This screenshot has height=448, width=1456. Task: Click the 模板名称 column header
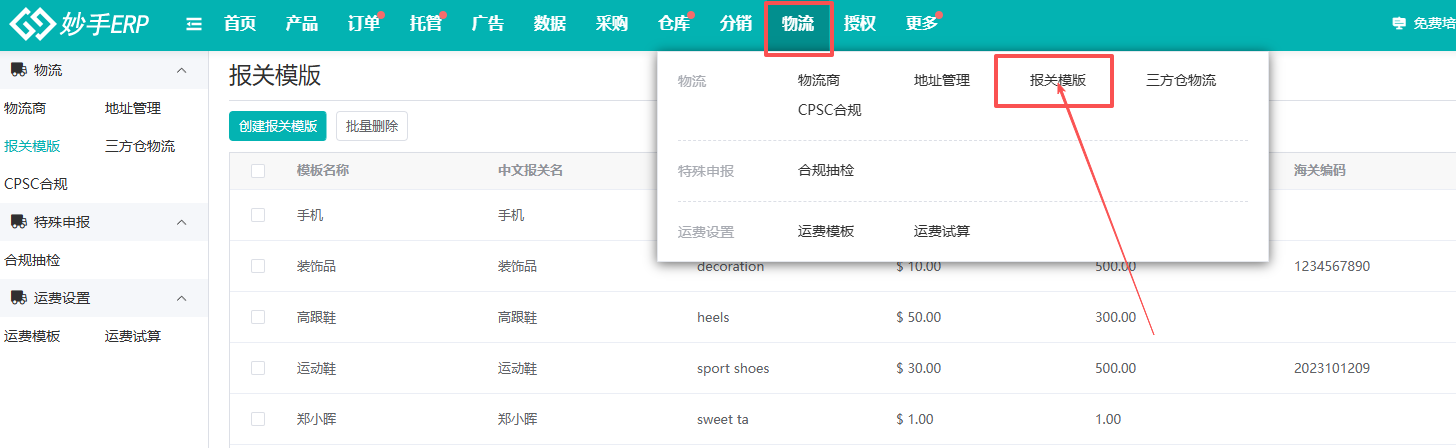[323, 170]
